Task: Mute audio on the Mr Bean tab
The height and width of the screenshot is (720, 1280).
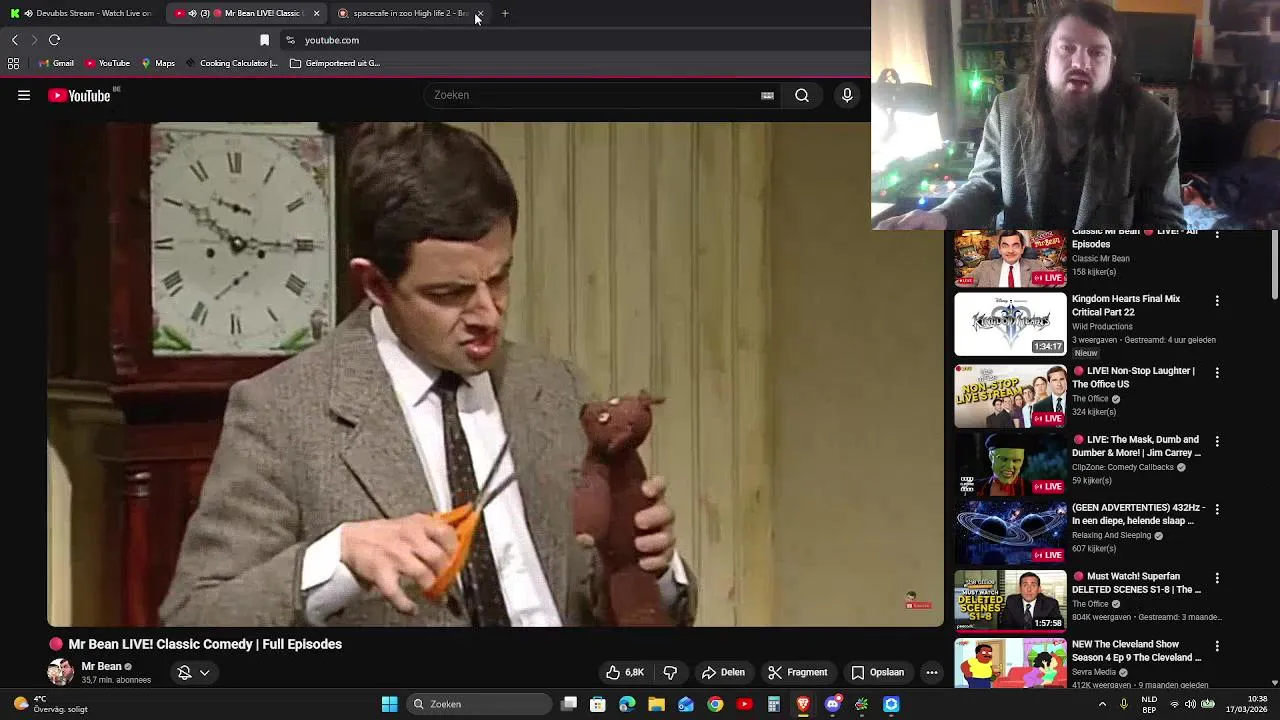Action: coord(192,13)
